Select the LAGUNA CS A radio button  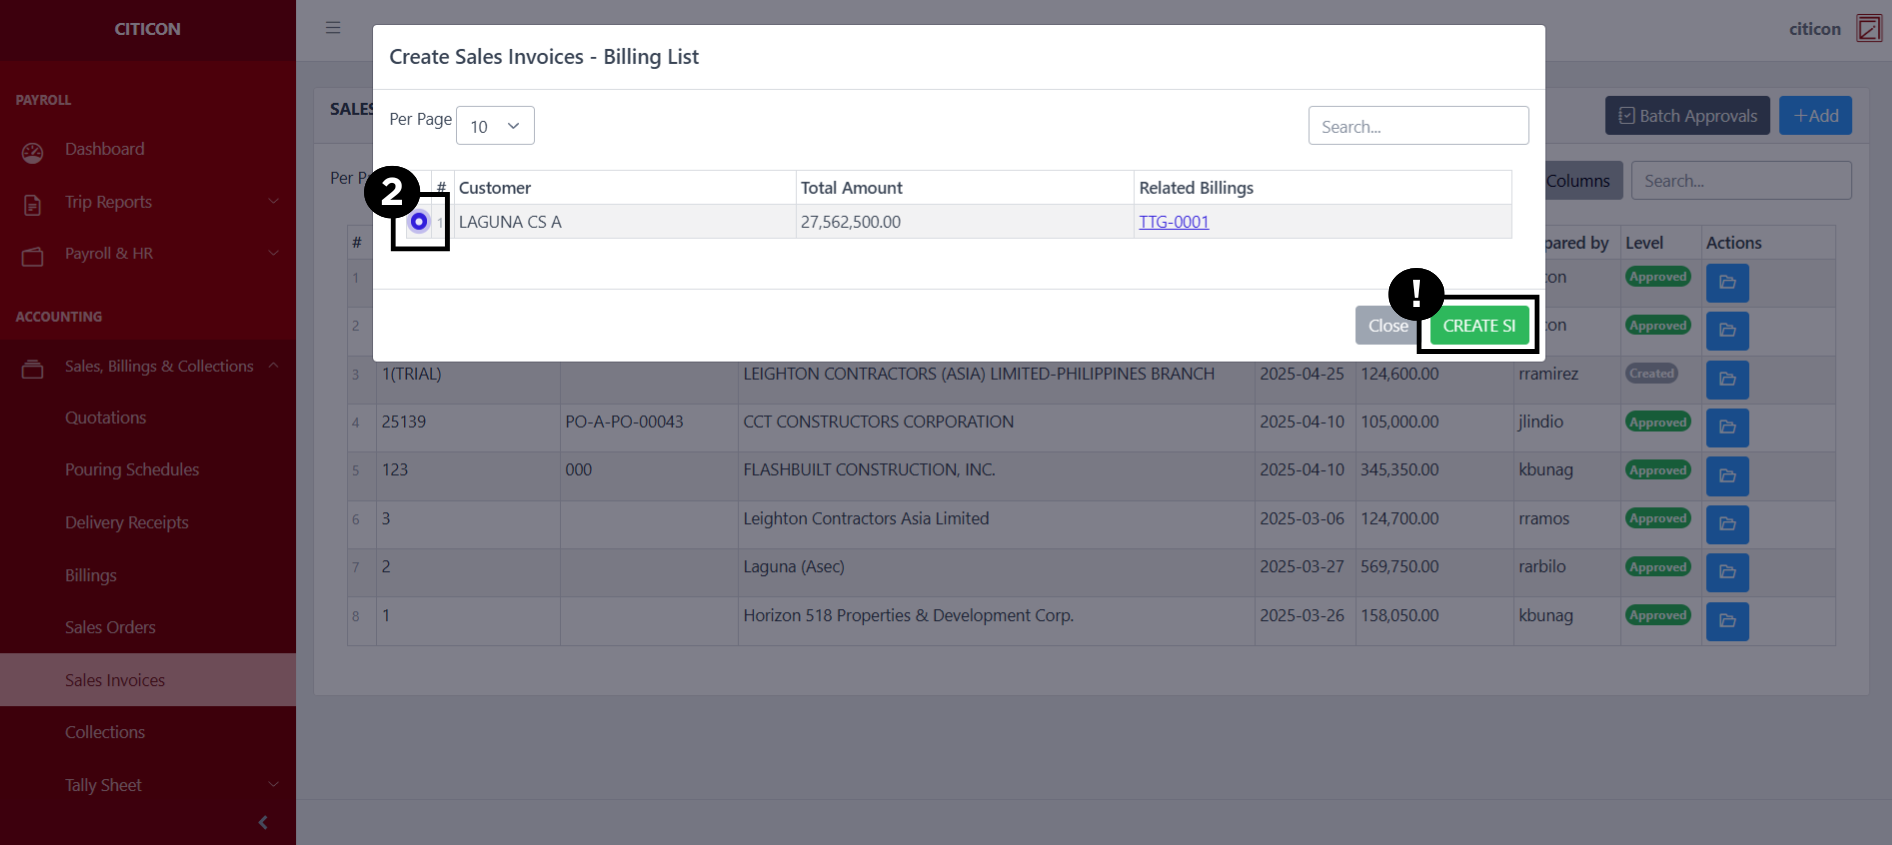pos(419,221)
